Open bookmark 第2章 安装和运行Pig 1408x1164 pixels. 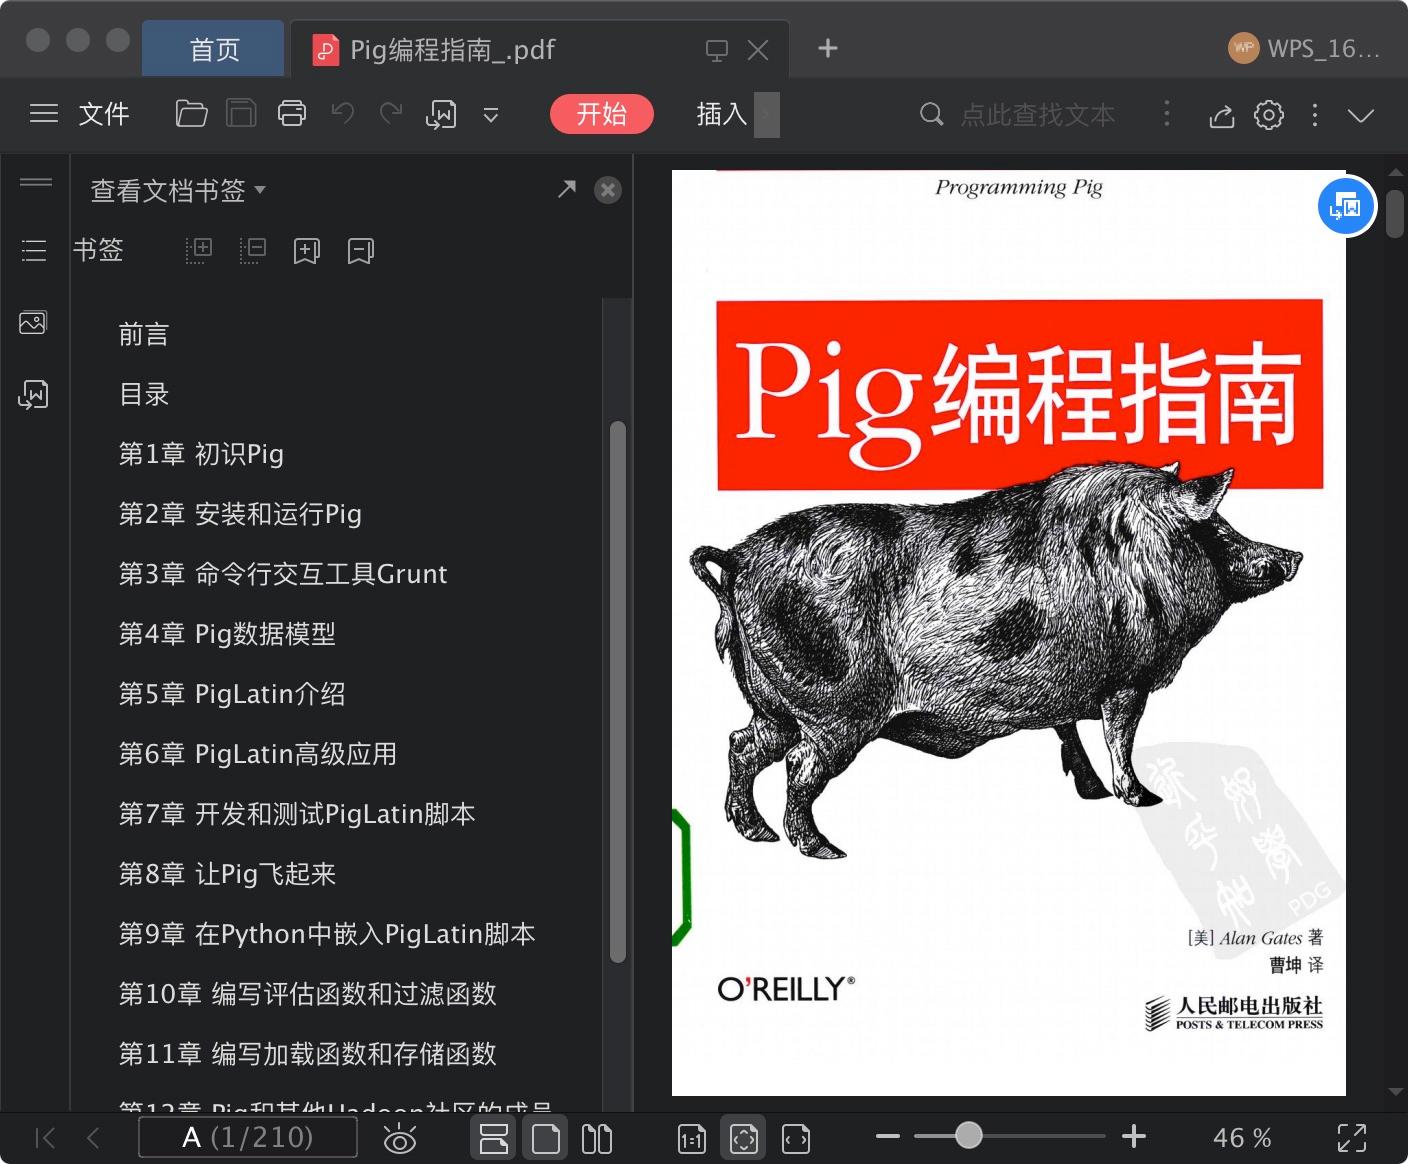[240, 514]
